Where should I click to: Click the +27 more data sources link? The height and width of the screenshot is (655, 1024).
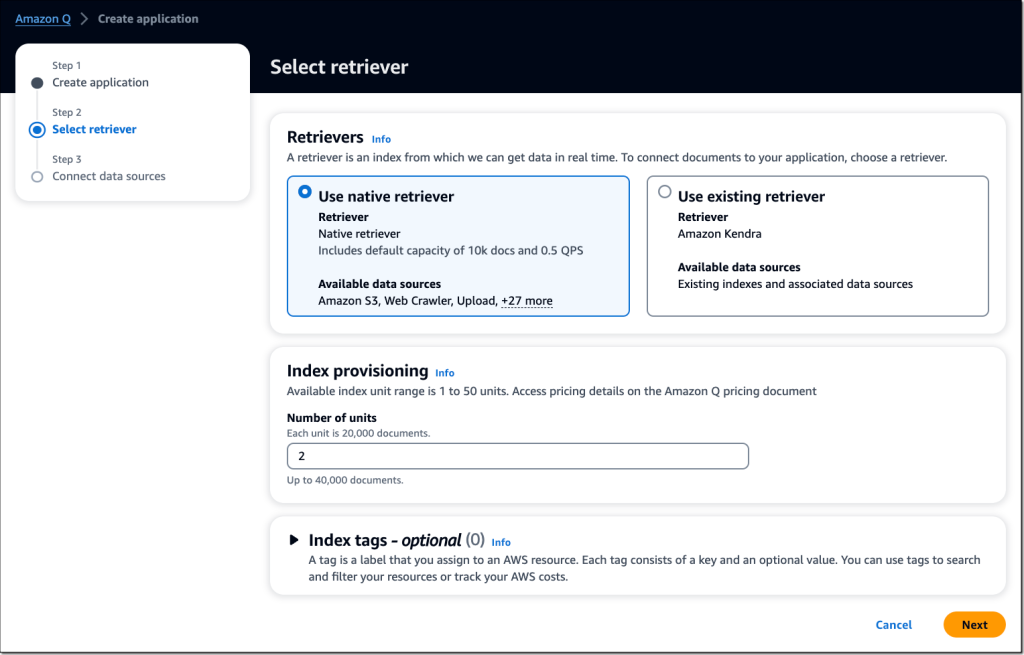(527, 300)
